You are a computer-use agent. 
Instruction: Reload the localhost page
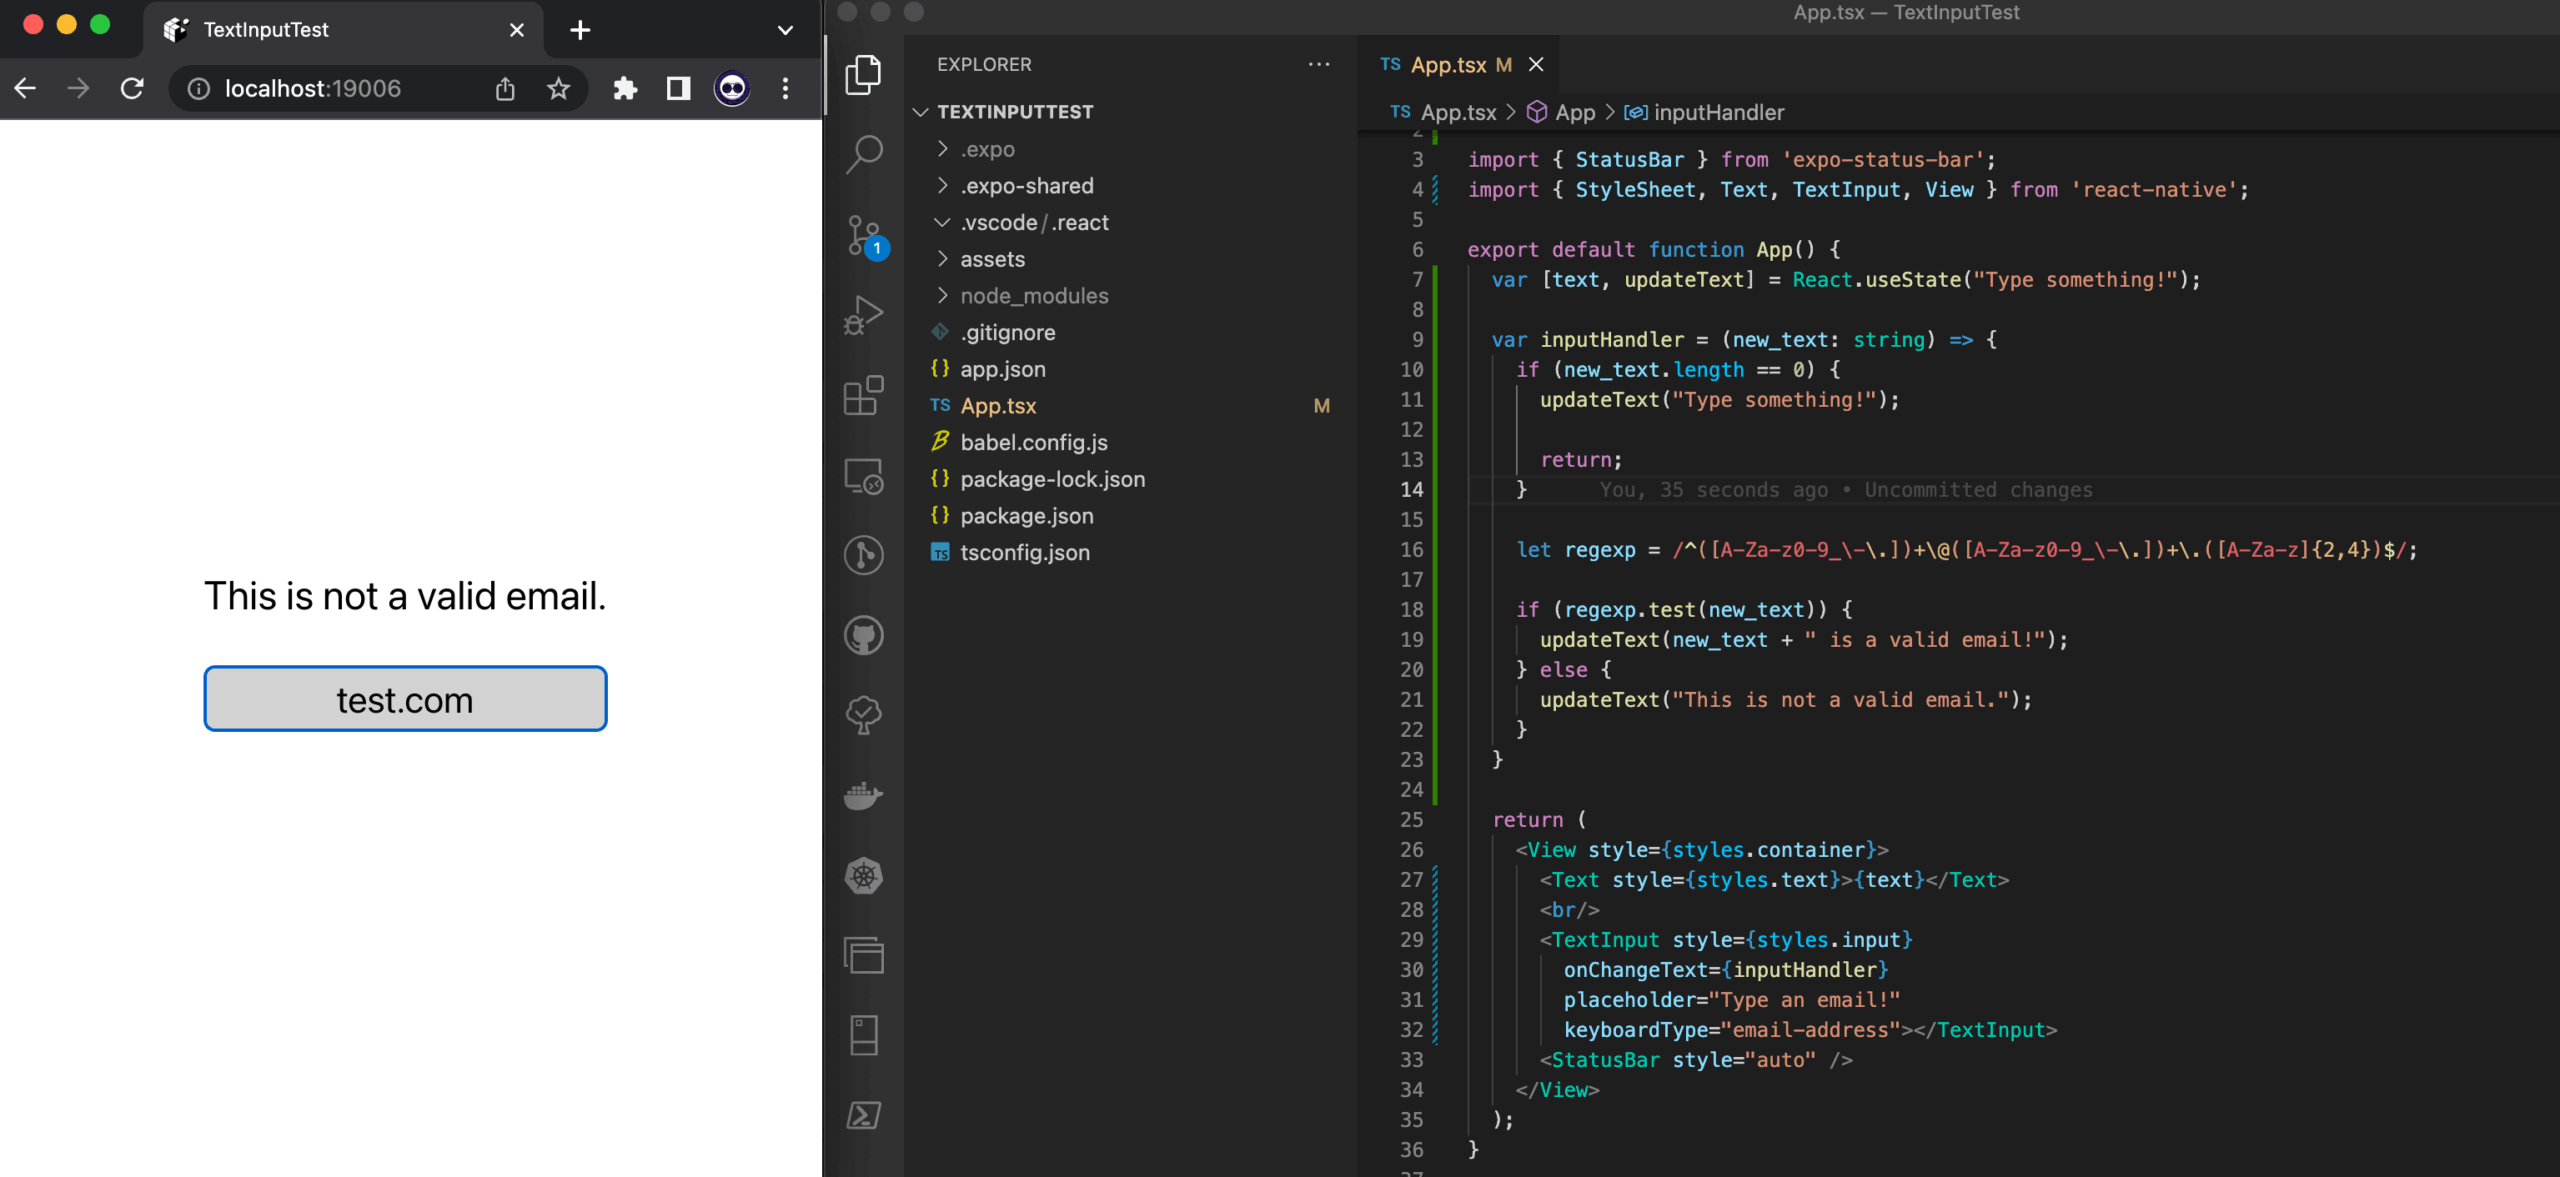pos(132,89)
